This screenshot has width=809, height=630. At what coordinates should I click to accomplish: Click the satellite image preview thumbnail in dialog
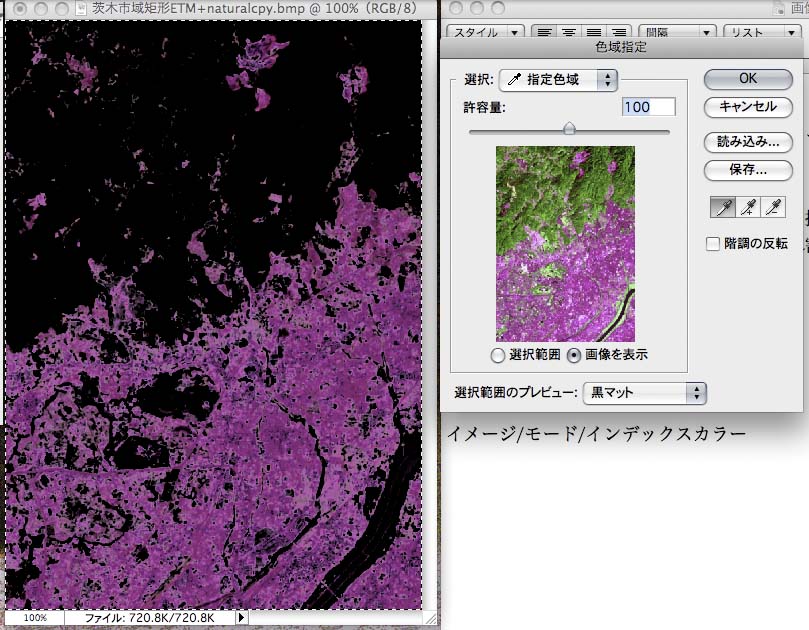point(565,244)
